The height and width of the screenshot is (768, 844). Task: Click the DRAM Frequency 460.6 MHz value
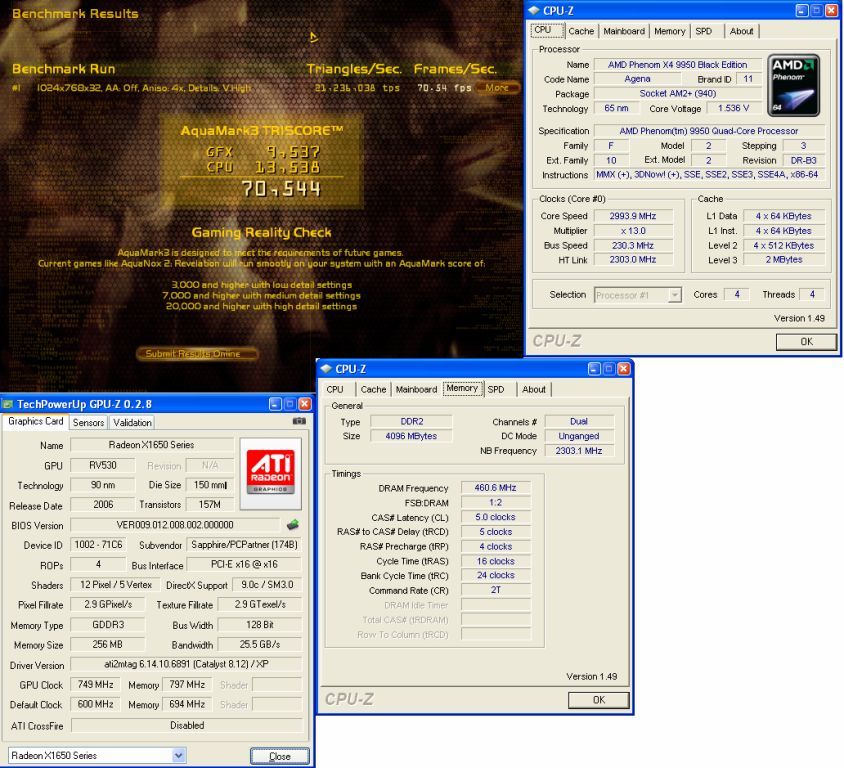click(495, 488)
